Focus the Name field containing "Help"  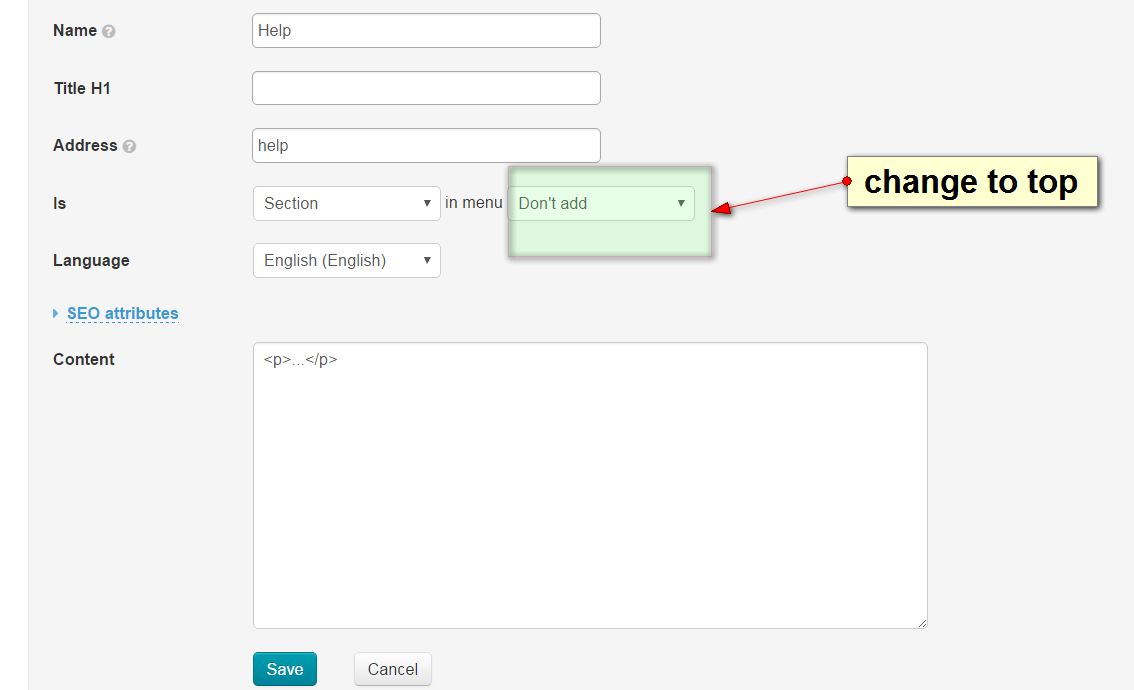[x=426, y=30]
